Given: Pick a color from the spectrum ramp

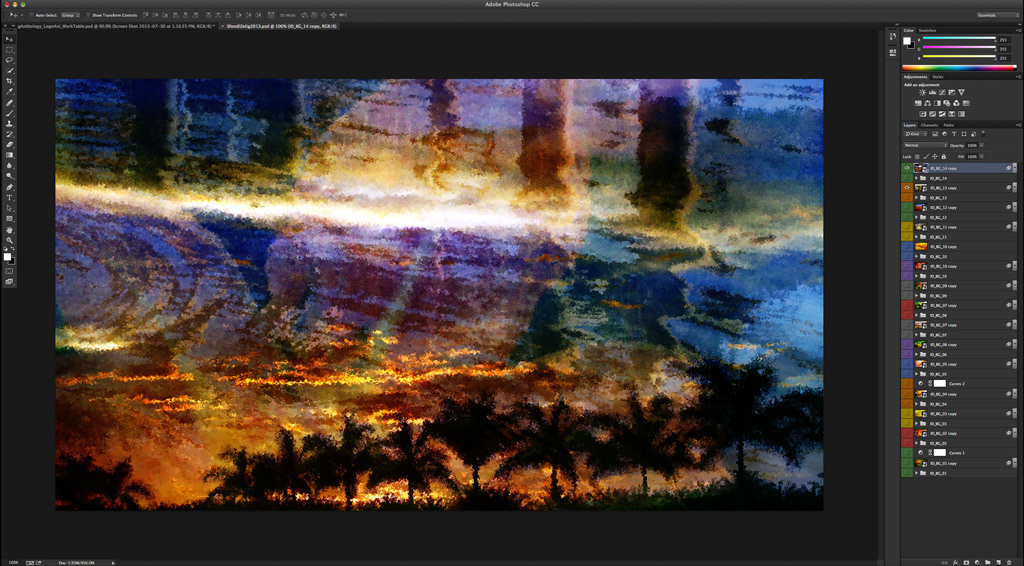Looking at the screenshot, I should pyautogui.click(x=958, y=68).
